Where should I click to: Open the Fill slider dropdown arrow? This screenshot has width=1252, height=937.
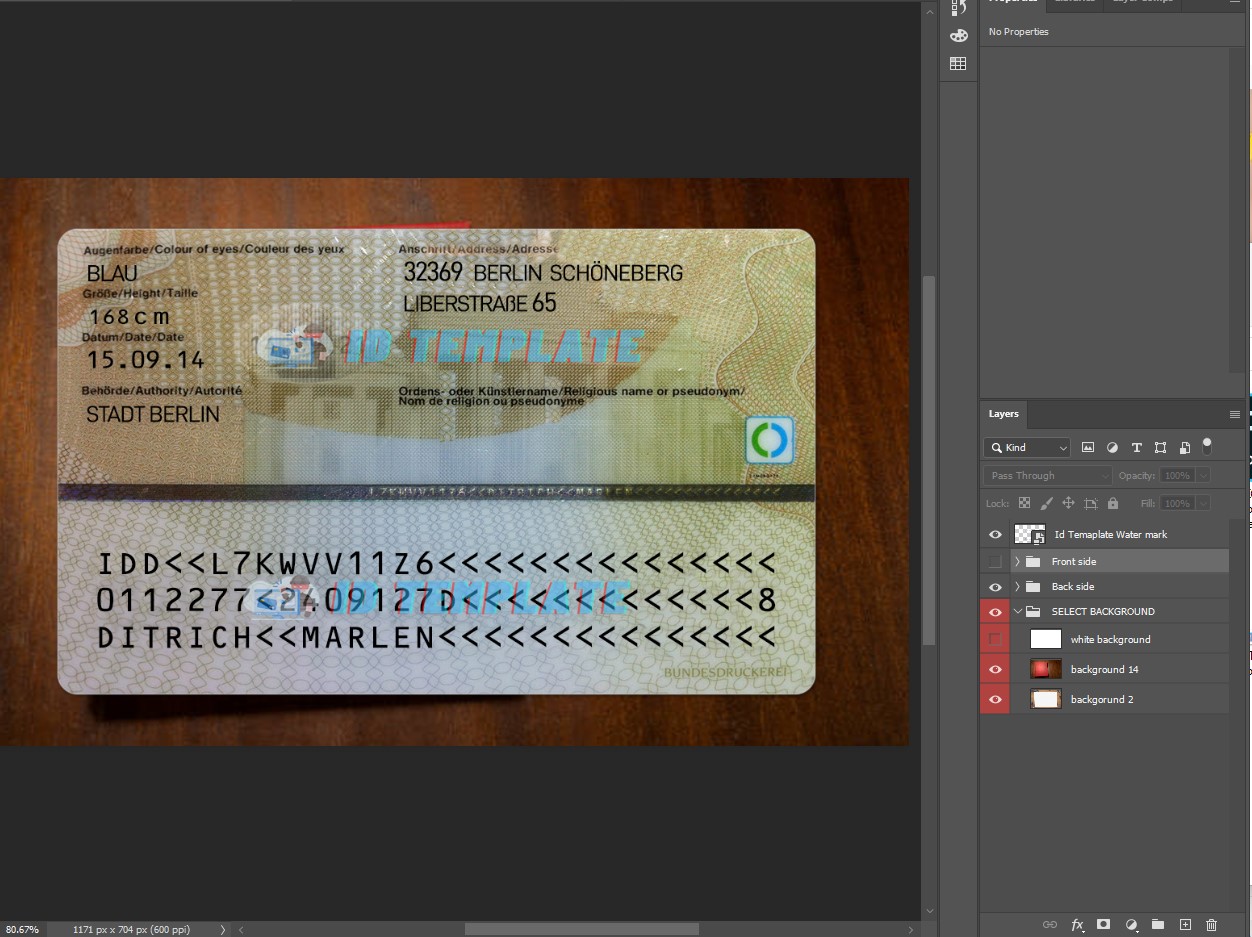tap(1203, 503)
